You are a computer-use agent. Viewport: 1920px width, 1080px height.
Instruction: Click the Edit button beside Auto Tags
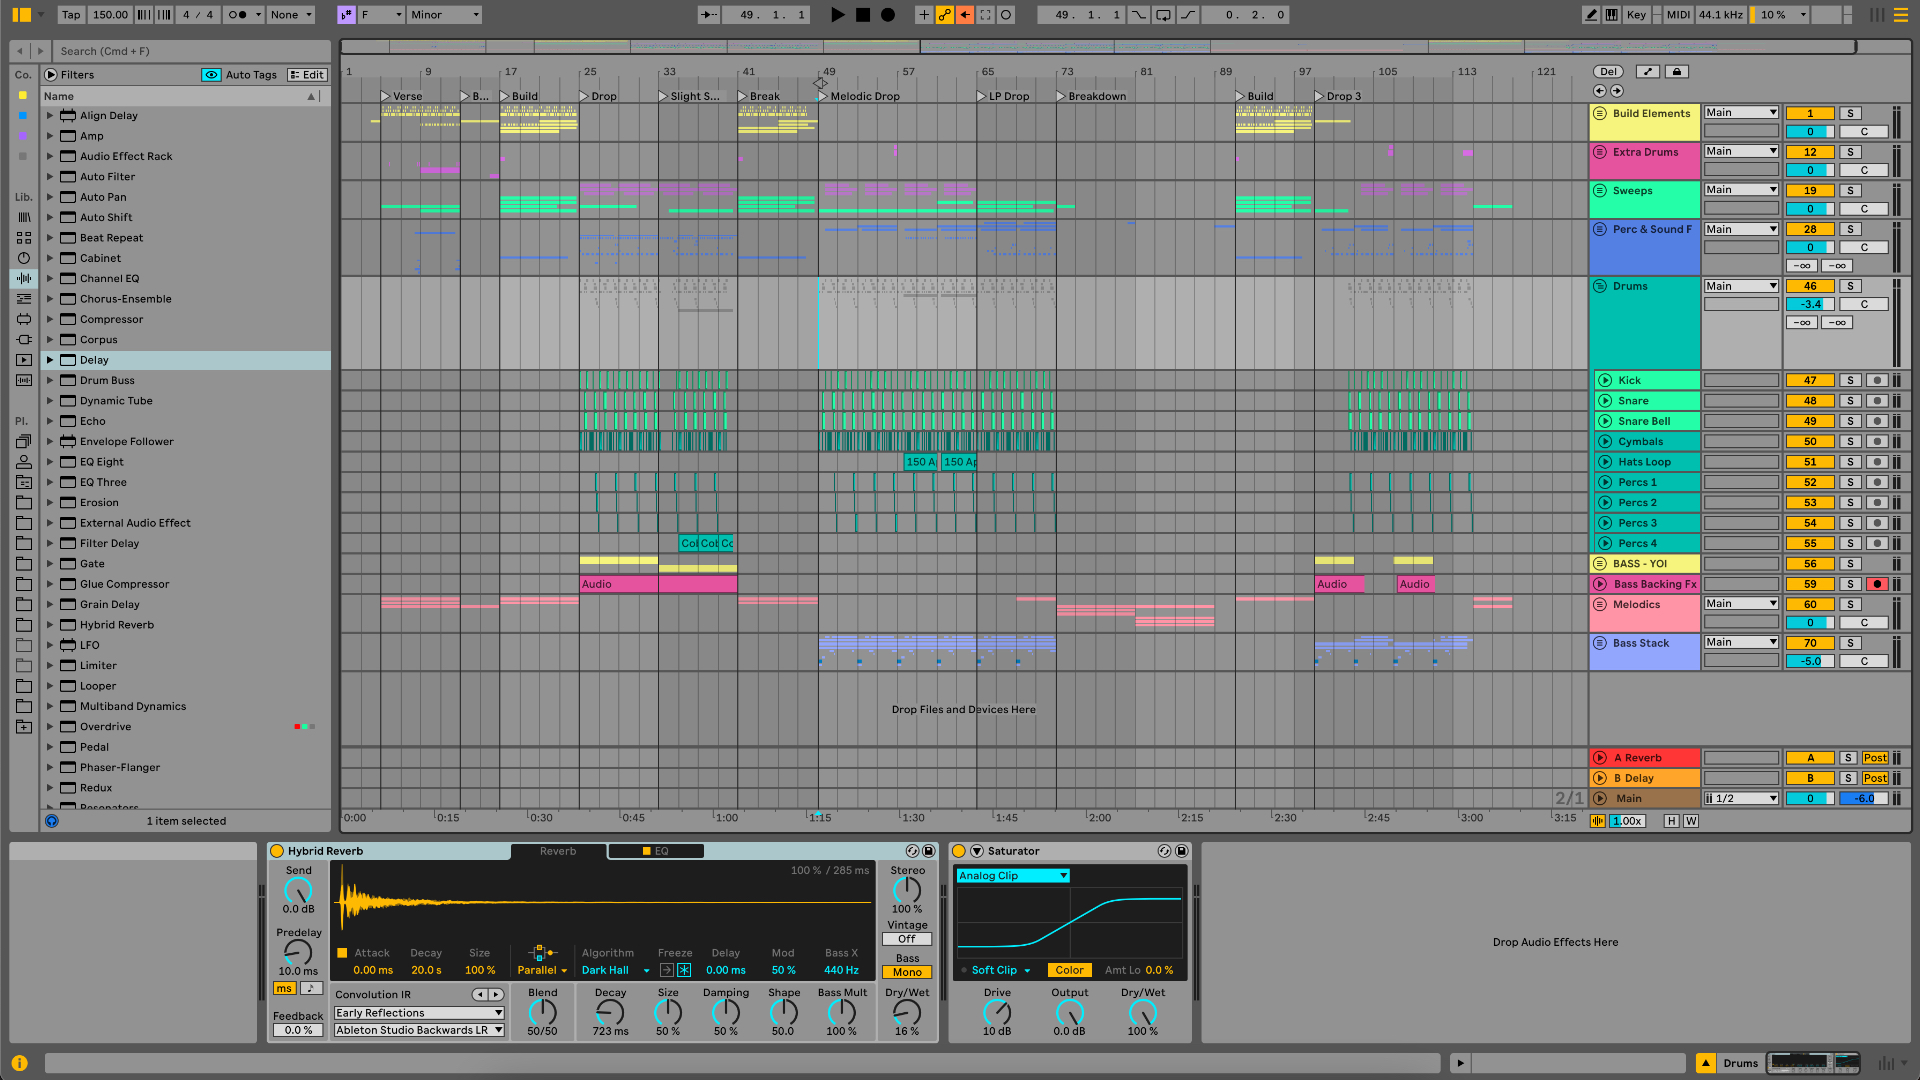306,74
